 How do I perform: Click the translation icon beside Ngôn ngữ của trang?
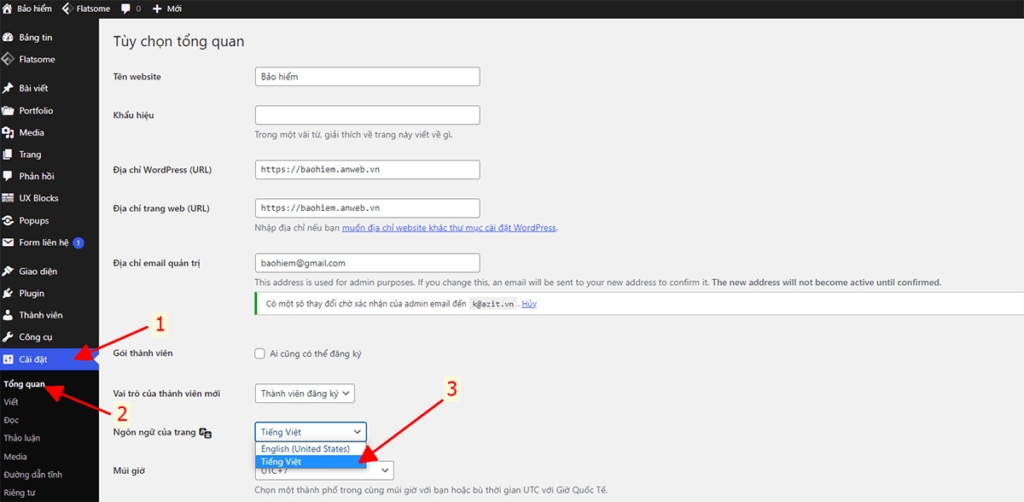206,432
